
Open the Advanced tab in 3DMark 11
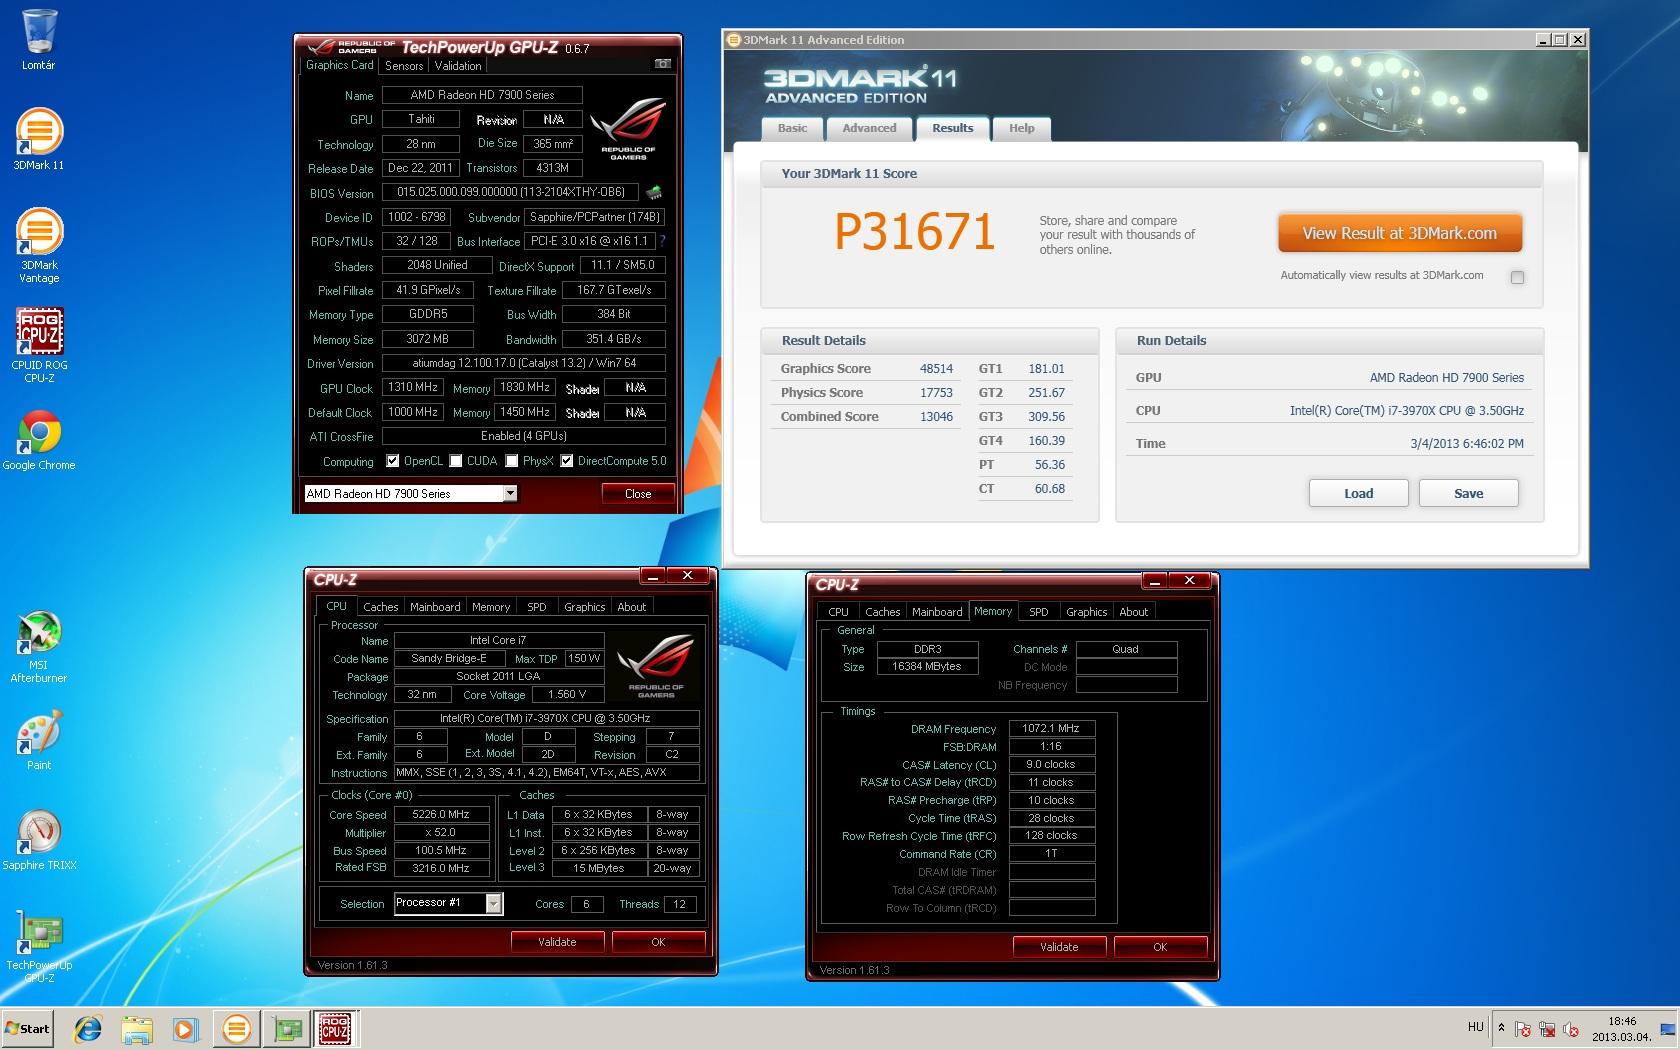(869, 128)
